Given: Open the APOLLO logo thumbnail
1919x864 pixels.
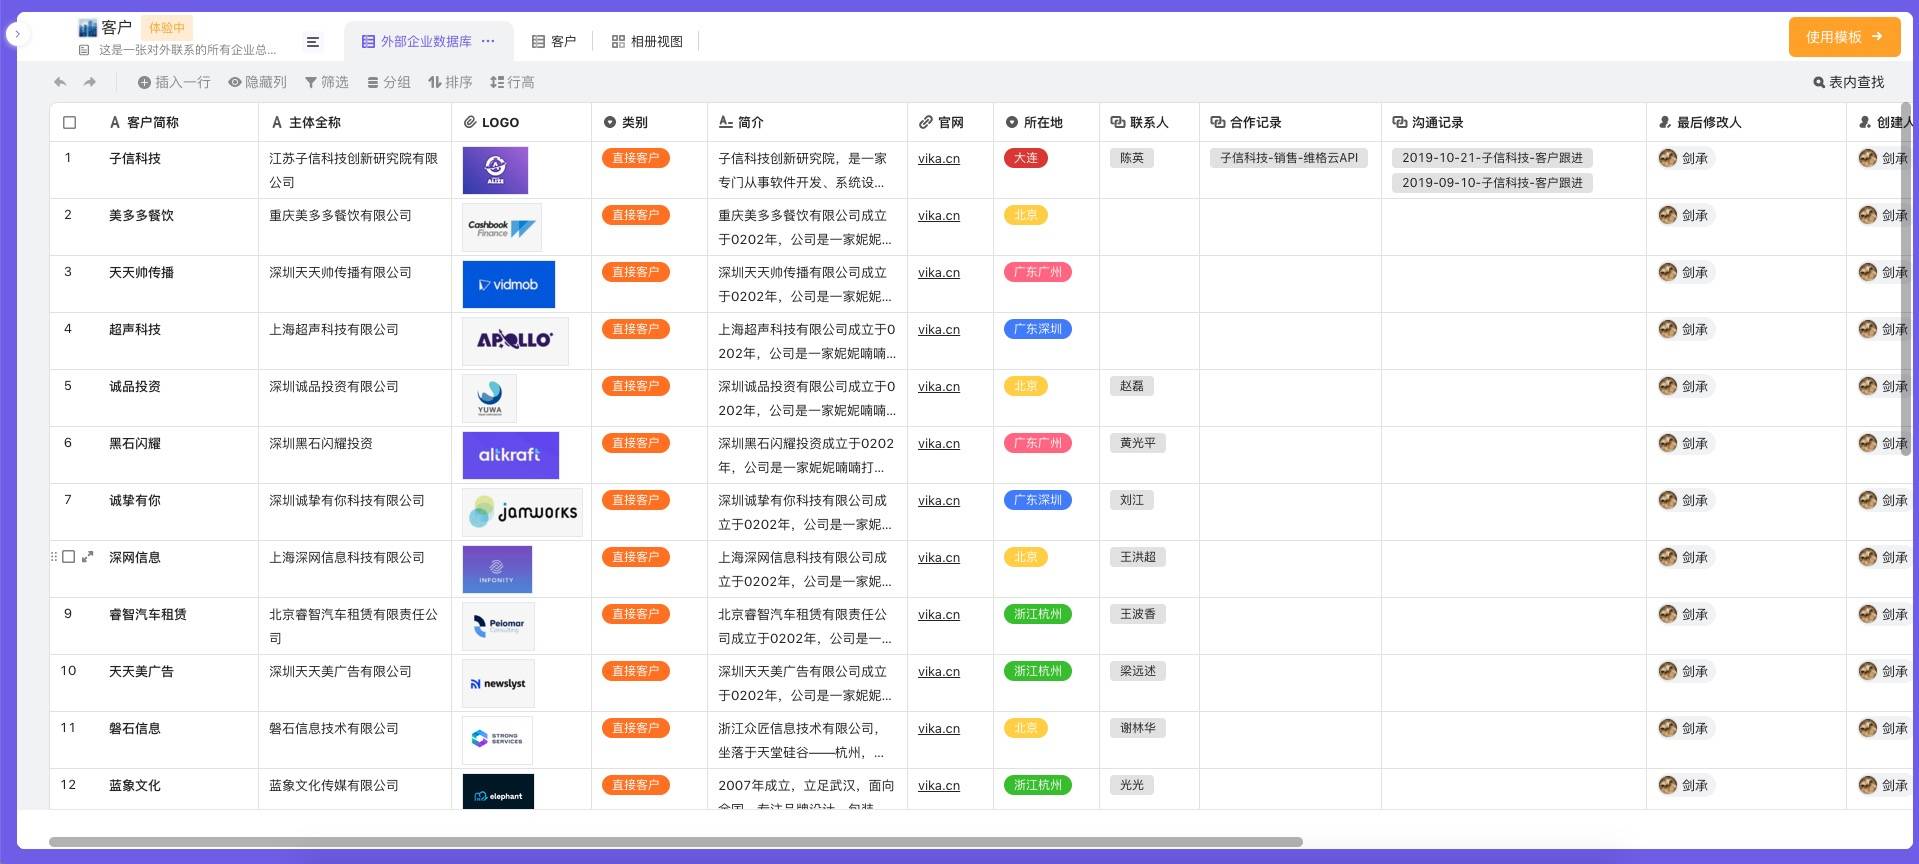Looking at the screenshot, I should pyautogui.click(x=515, y=341).
